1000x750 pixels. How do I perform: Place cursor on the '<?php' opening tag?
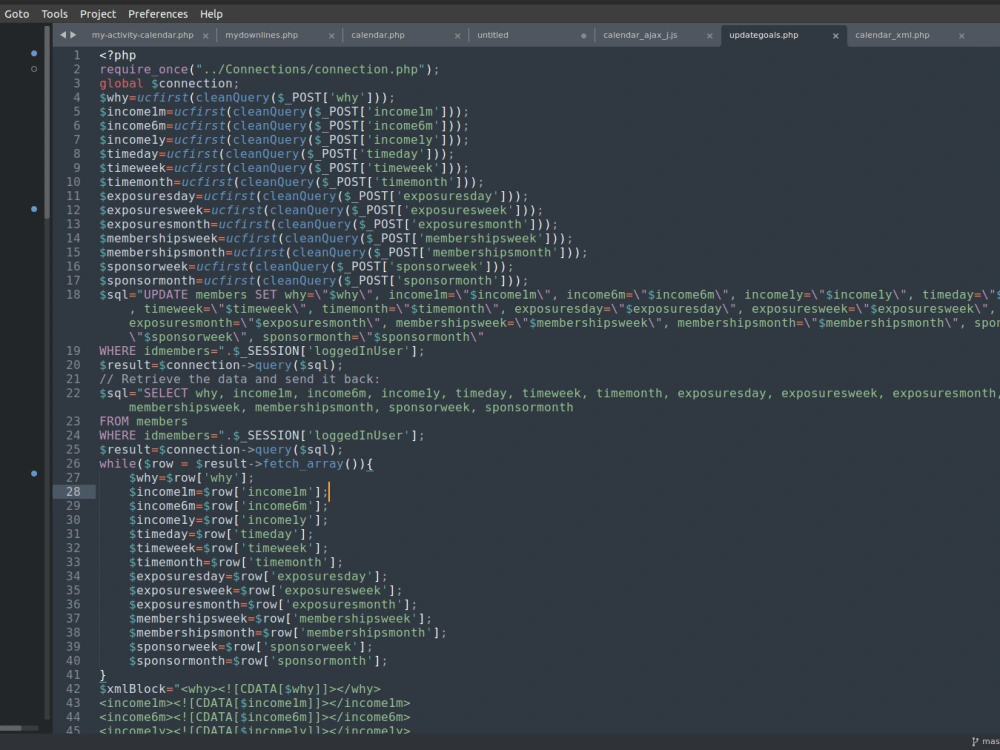click(x=117, y=55)
